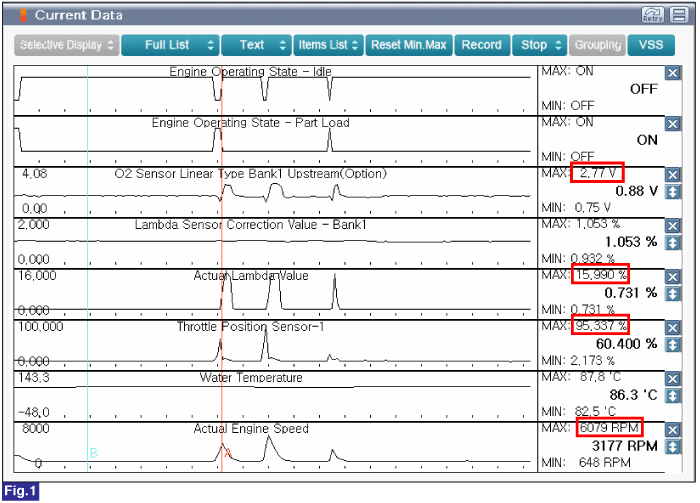The height and width of the screenshot is (503, 700).
Task: Click Engine Operating State - Idle label
Action: 250,72
